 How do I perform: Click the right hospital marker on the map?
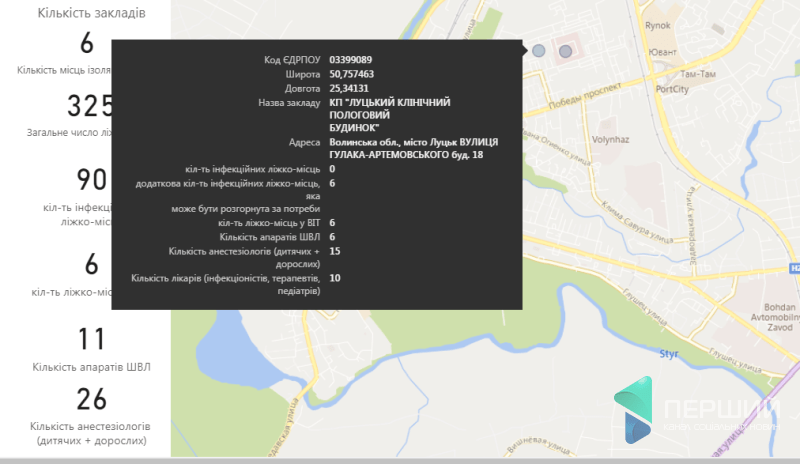(565, 51)
